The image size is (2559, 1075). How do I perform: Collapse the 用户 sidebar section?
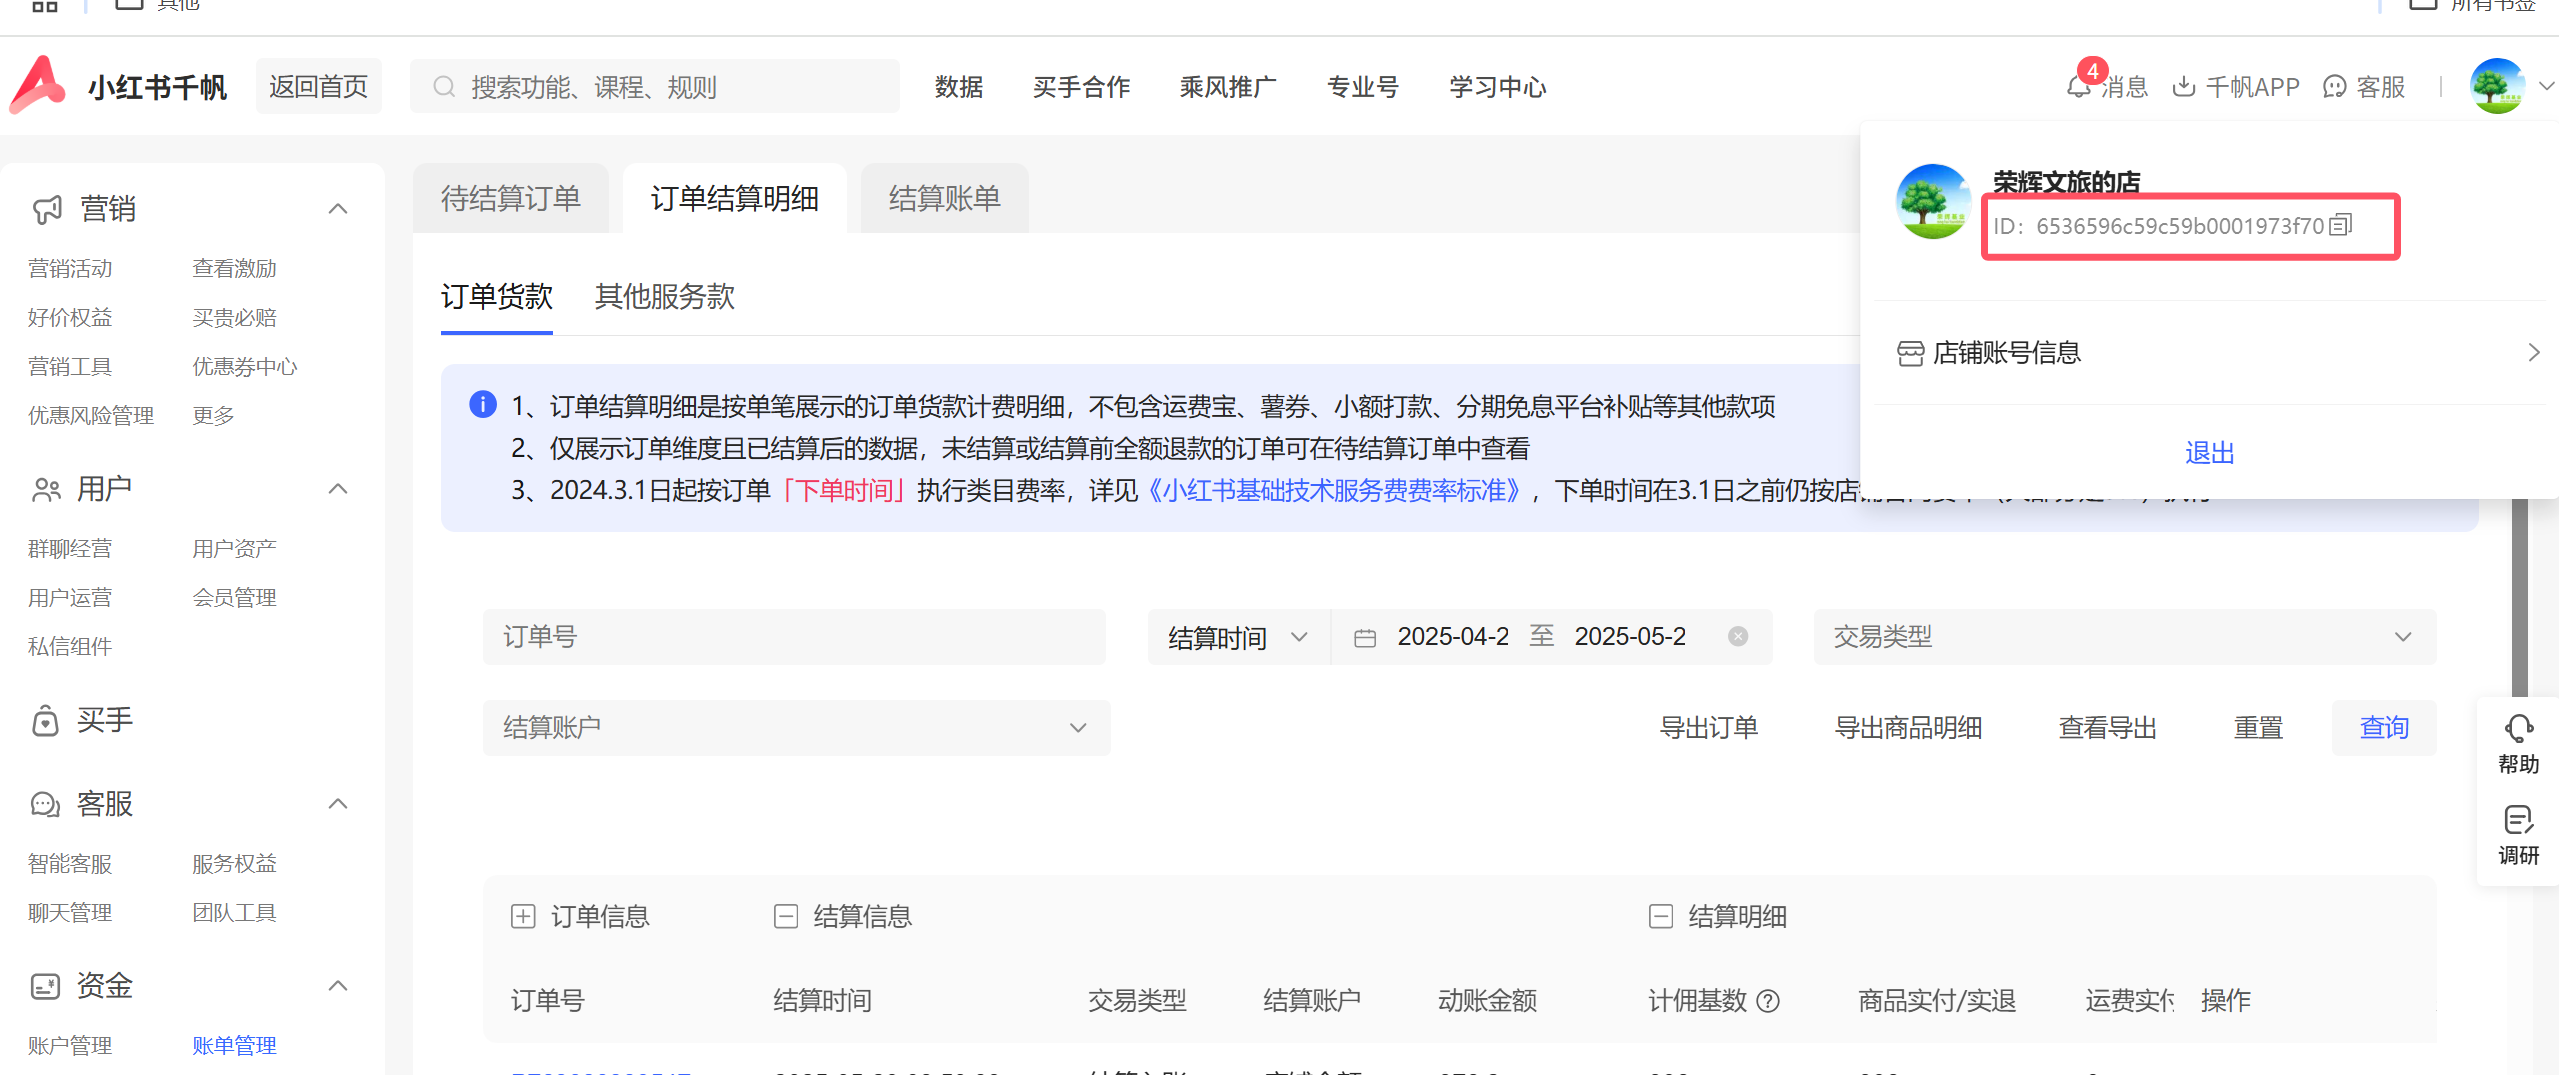[x=338, y=488]
